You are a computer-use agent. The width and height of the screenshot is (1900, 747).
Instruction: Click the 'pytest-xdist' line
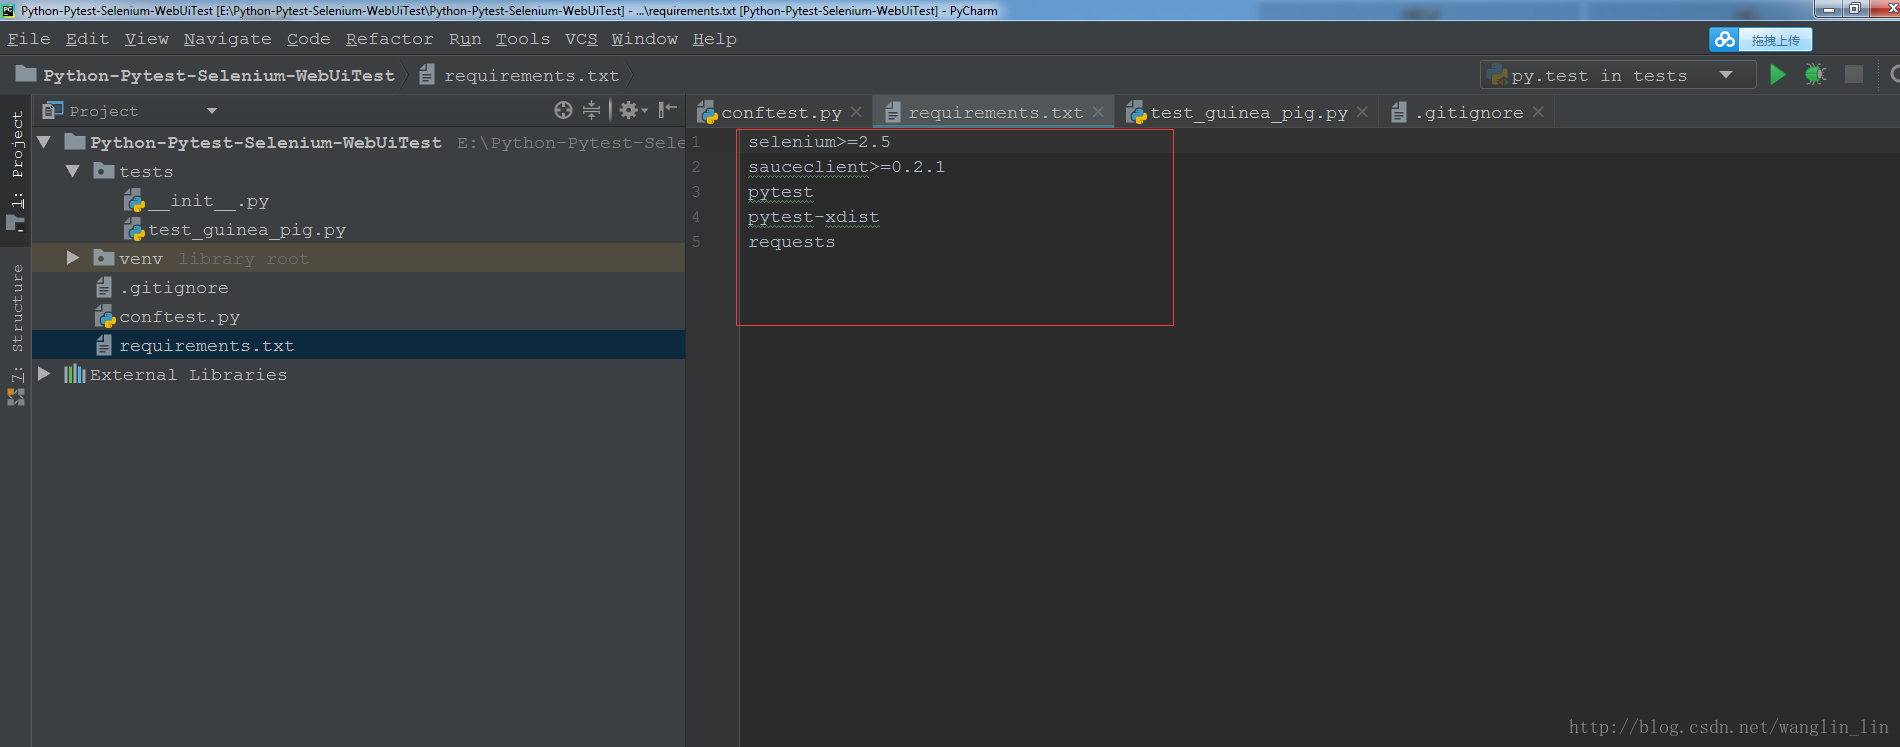click(814, 217)
